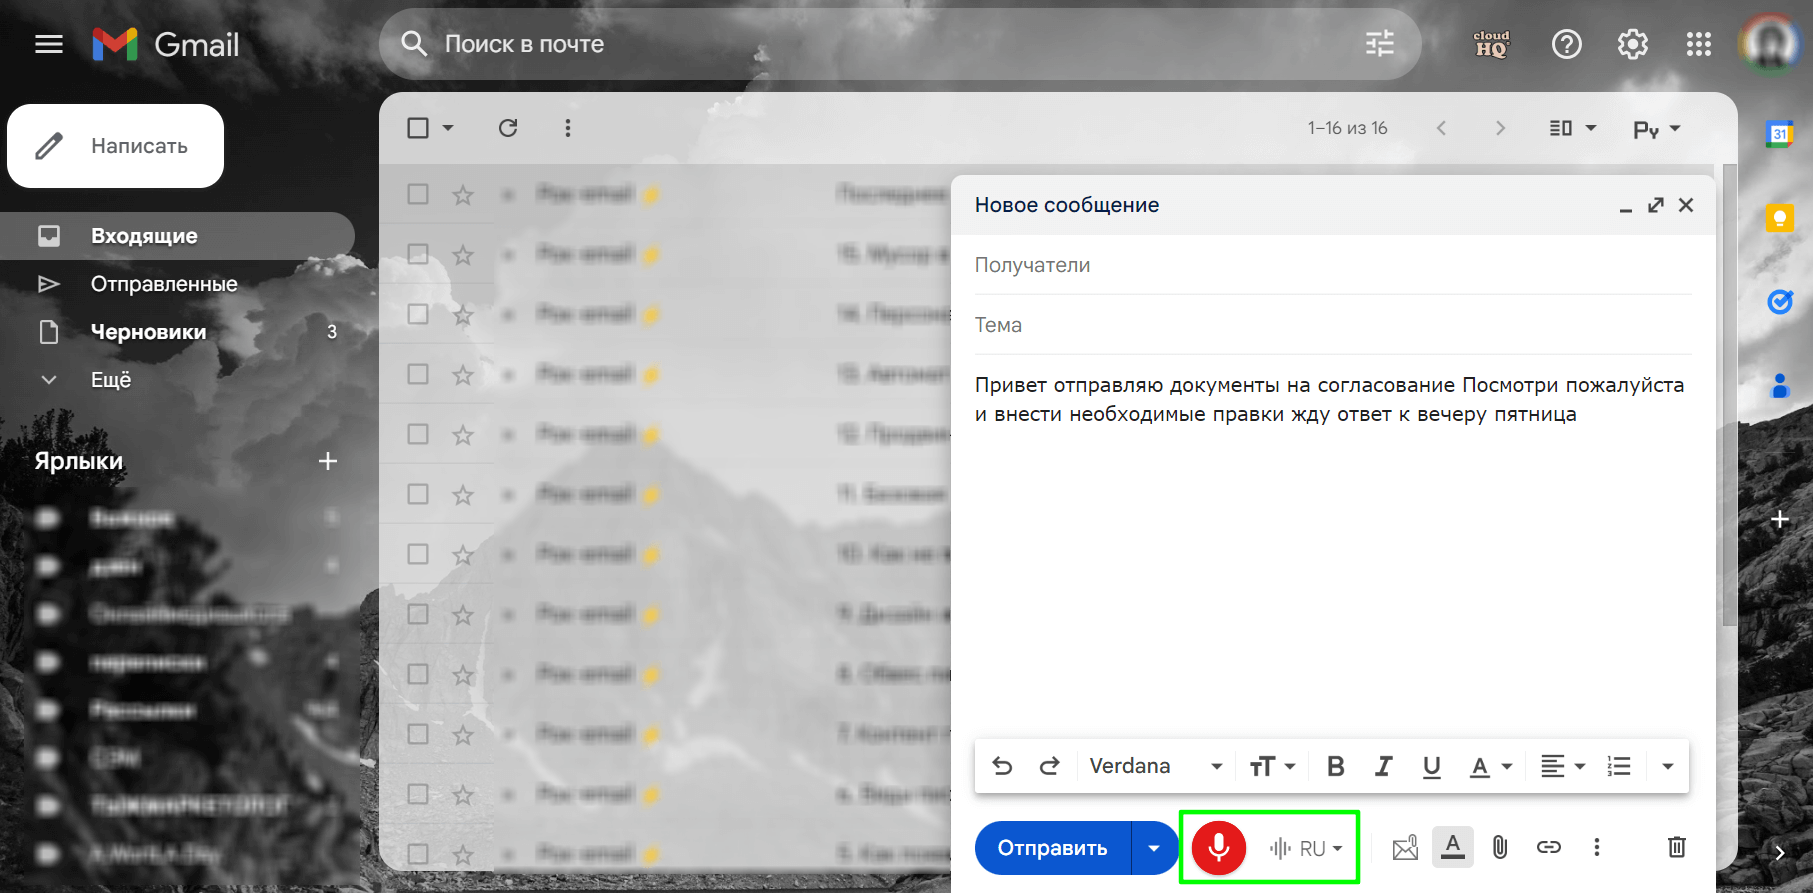Toggle formatting options button with underlined A
1813x893 pixels.
(1453, 848)
